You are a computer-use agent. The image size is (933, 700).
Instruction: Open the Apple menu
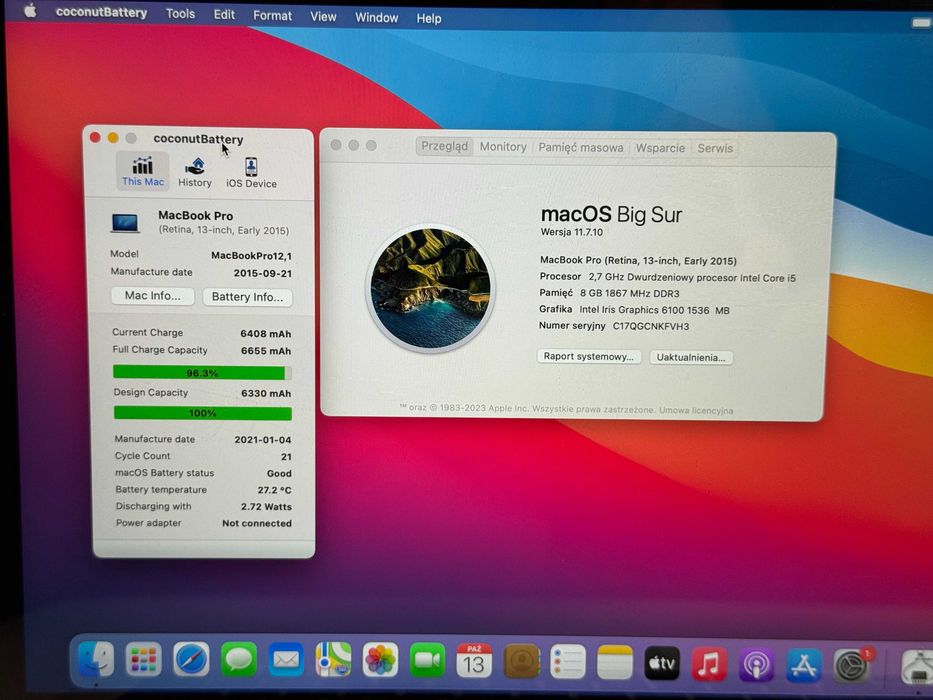pos(30,11)
